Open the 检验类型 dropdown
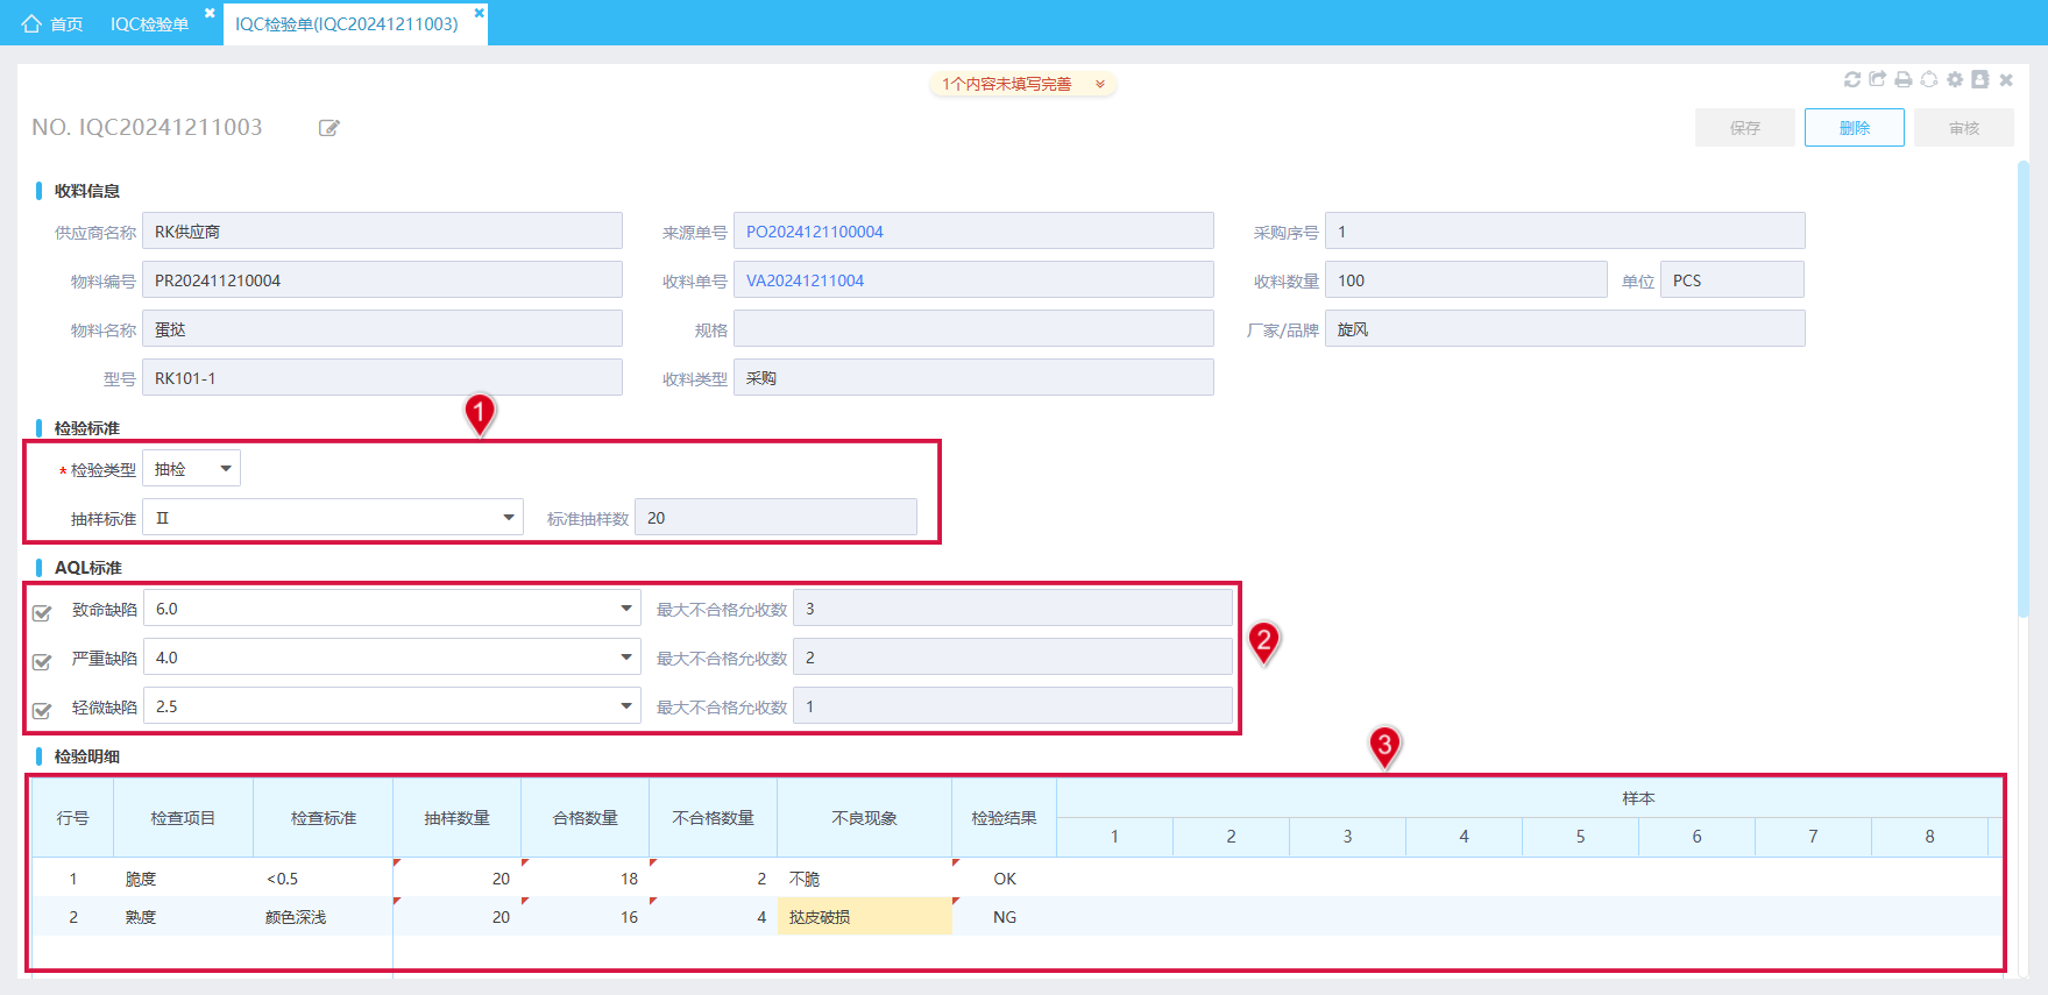The image size is (2048, 995). click(192, 469)
